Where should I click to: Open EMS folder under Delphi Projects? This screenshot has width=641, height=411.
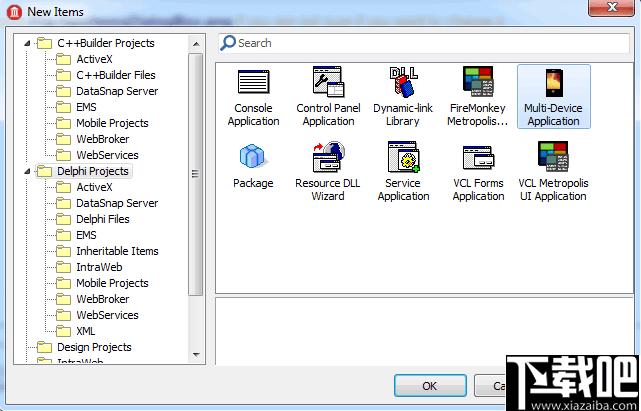pos(76,235)
